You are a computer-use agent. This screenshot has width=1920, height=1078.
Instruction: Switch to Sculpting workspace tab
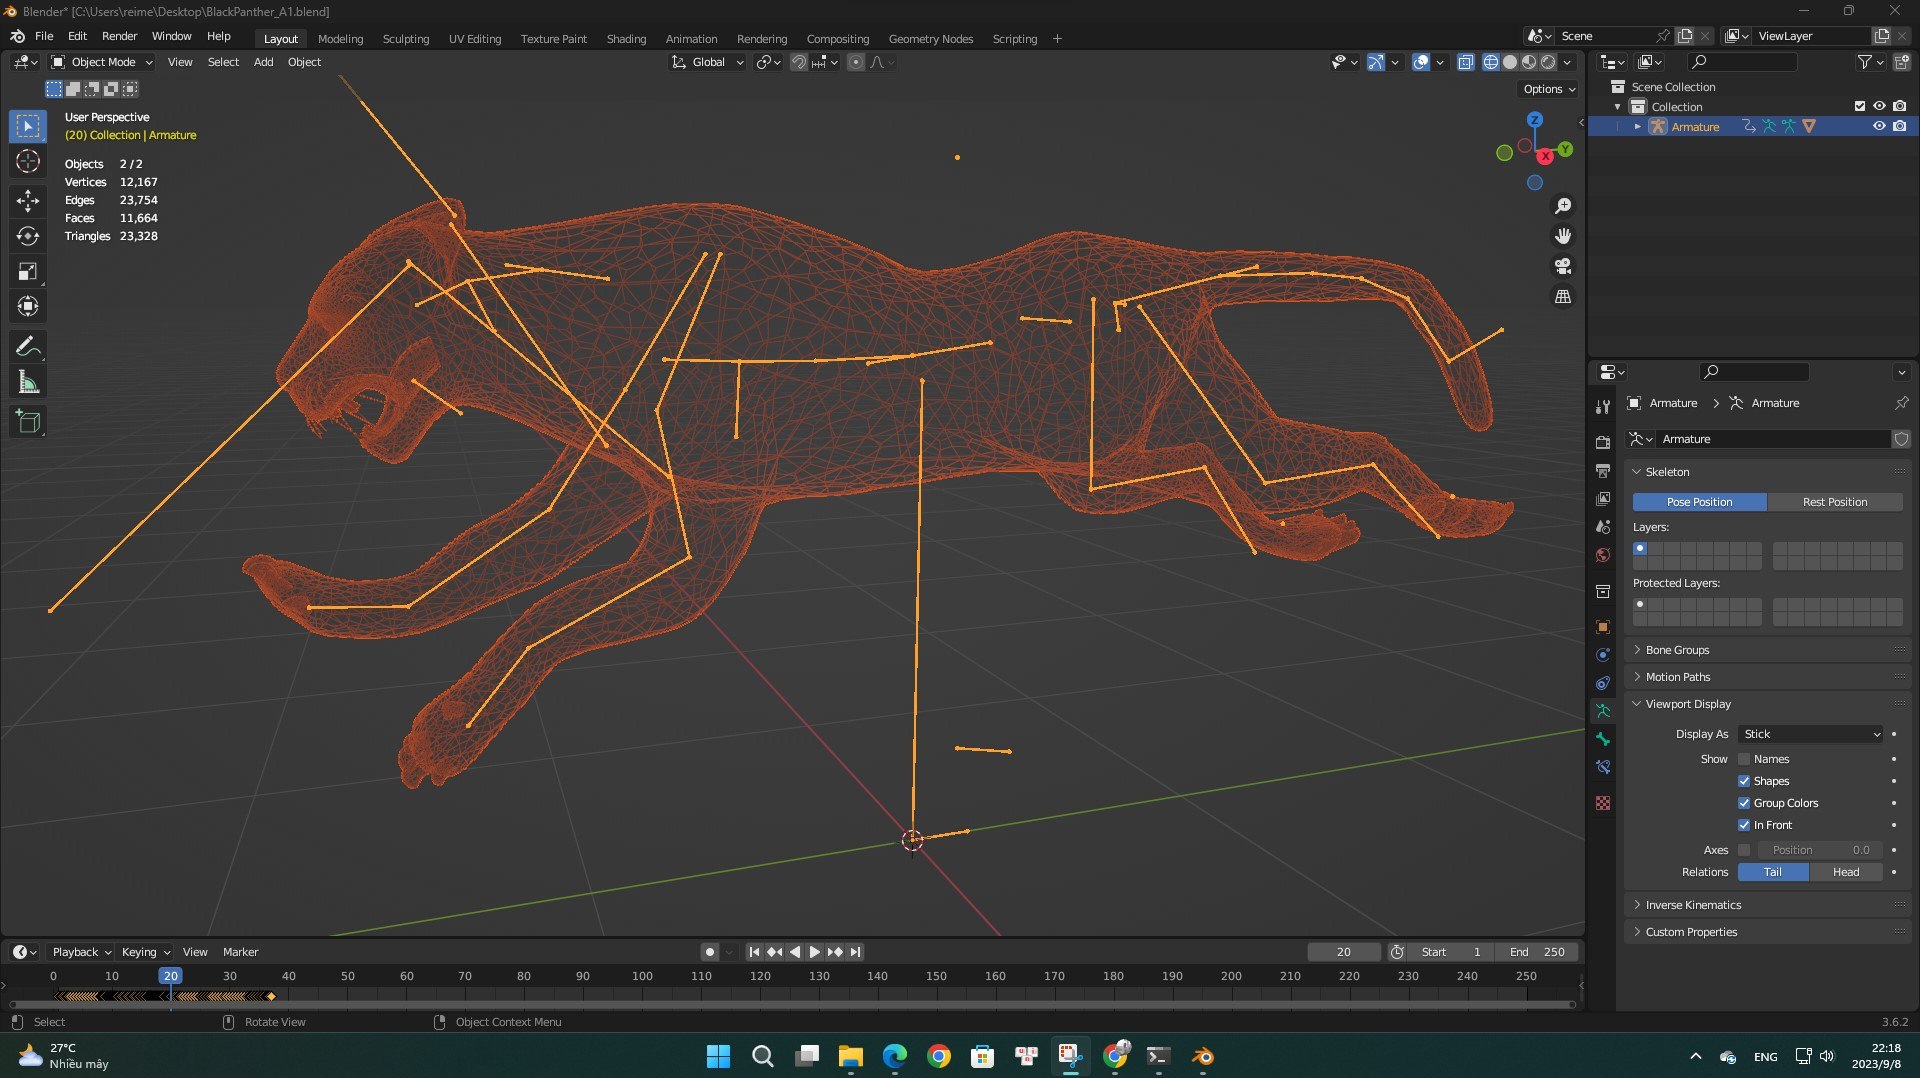[x=405, y=39]
